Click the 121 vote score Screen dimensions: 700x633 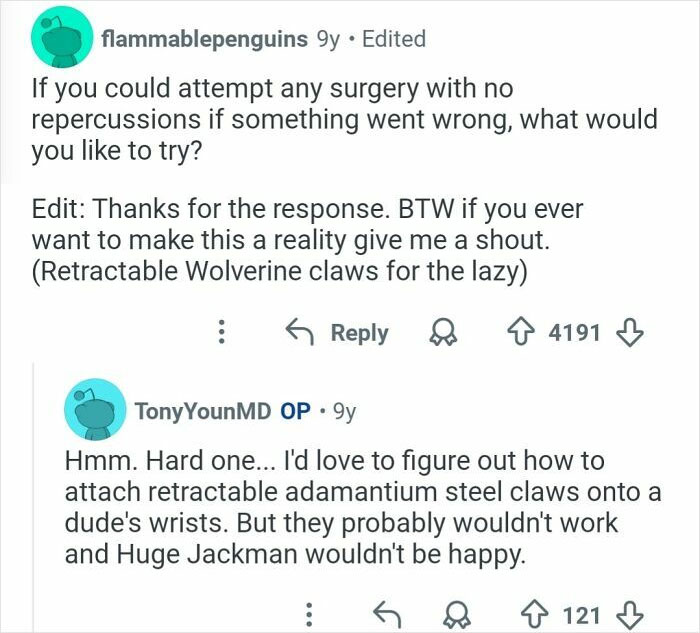click(581, 613)
